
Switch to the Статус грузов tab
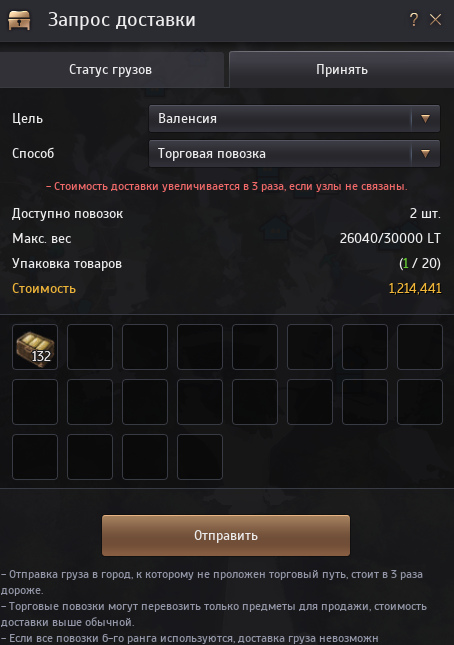coord(111,70)
